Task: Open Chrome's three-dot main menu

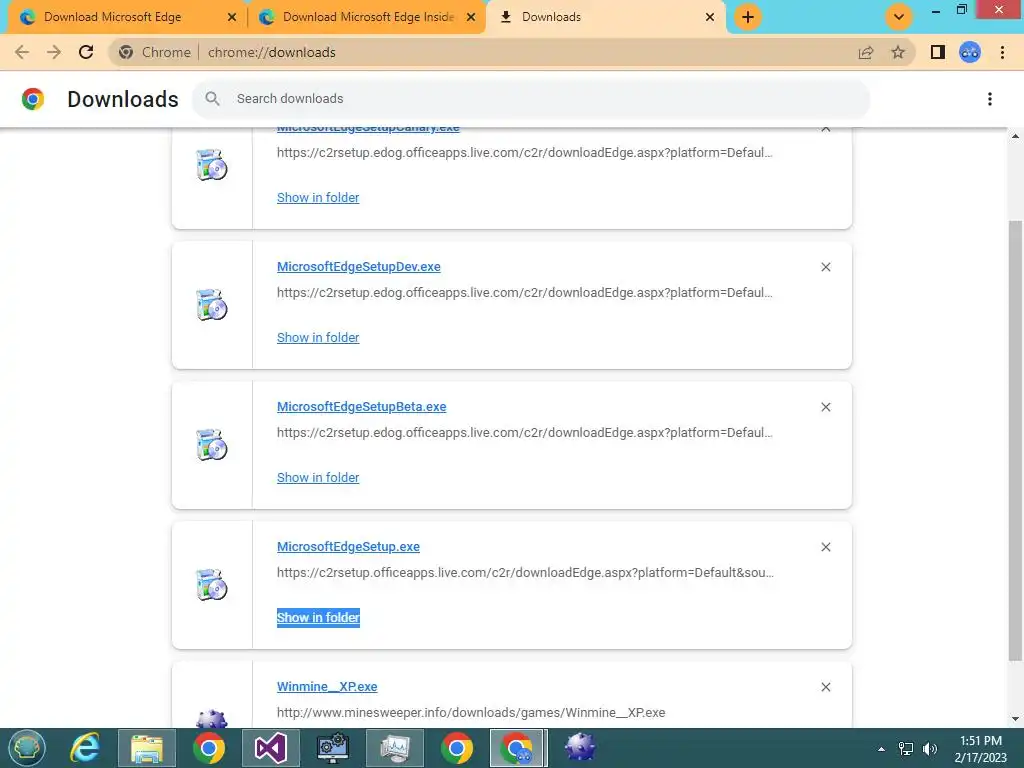Action: 1002,52
